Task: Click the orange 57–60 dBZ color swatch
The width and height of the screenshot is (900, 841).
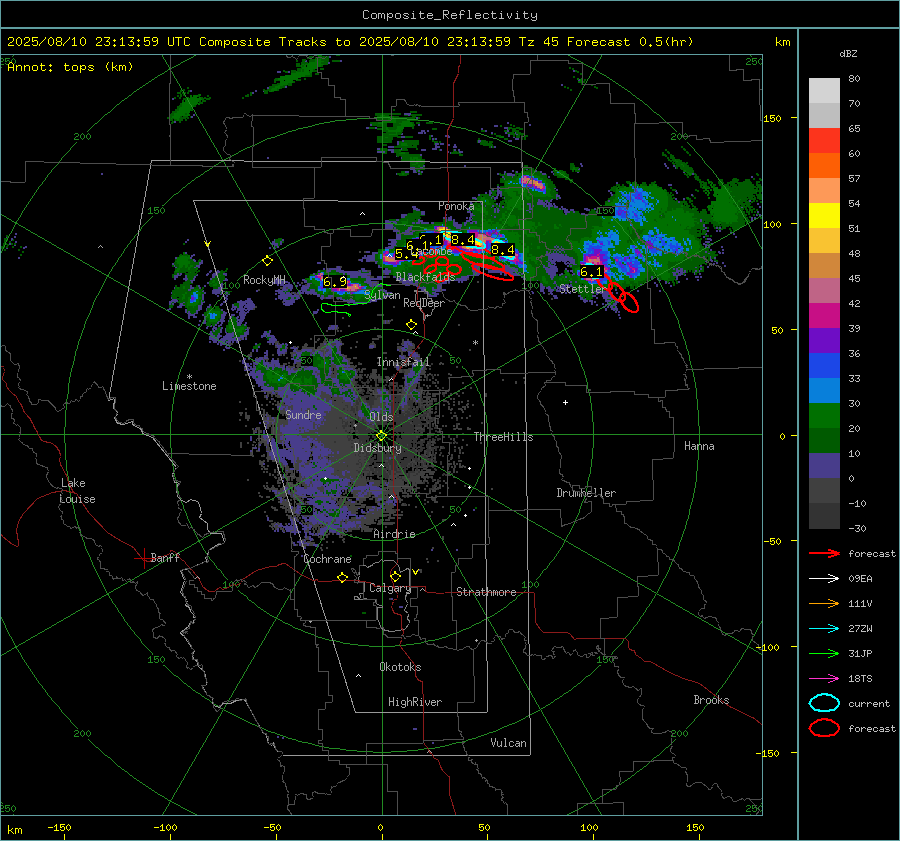Action: tap(824, 166)
